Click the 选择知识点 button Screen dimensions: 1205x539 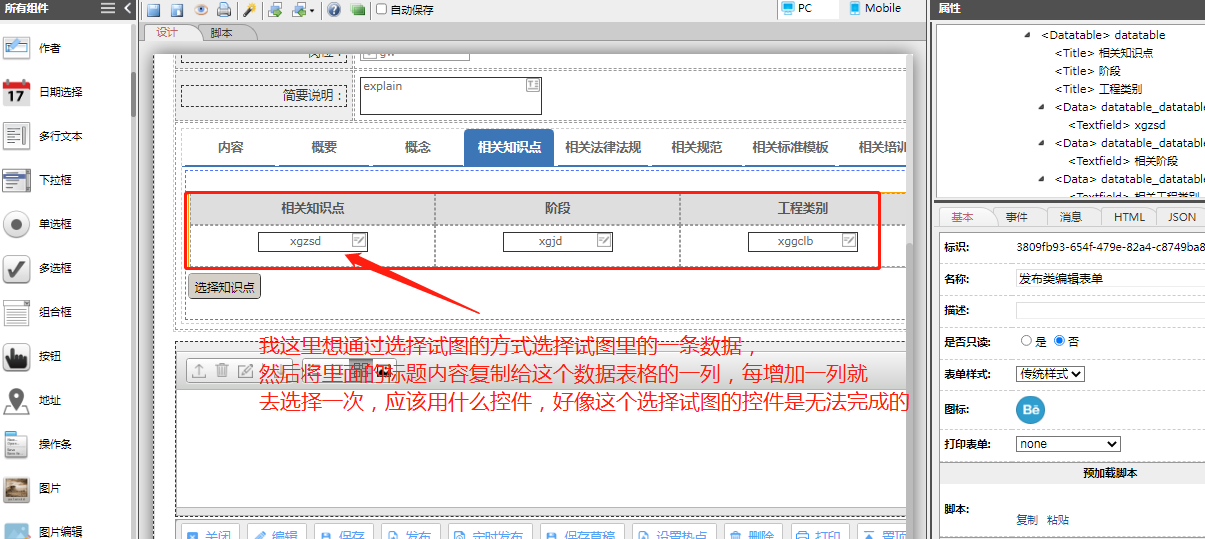pyautogui.click(x=224, y=287)
